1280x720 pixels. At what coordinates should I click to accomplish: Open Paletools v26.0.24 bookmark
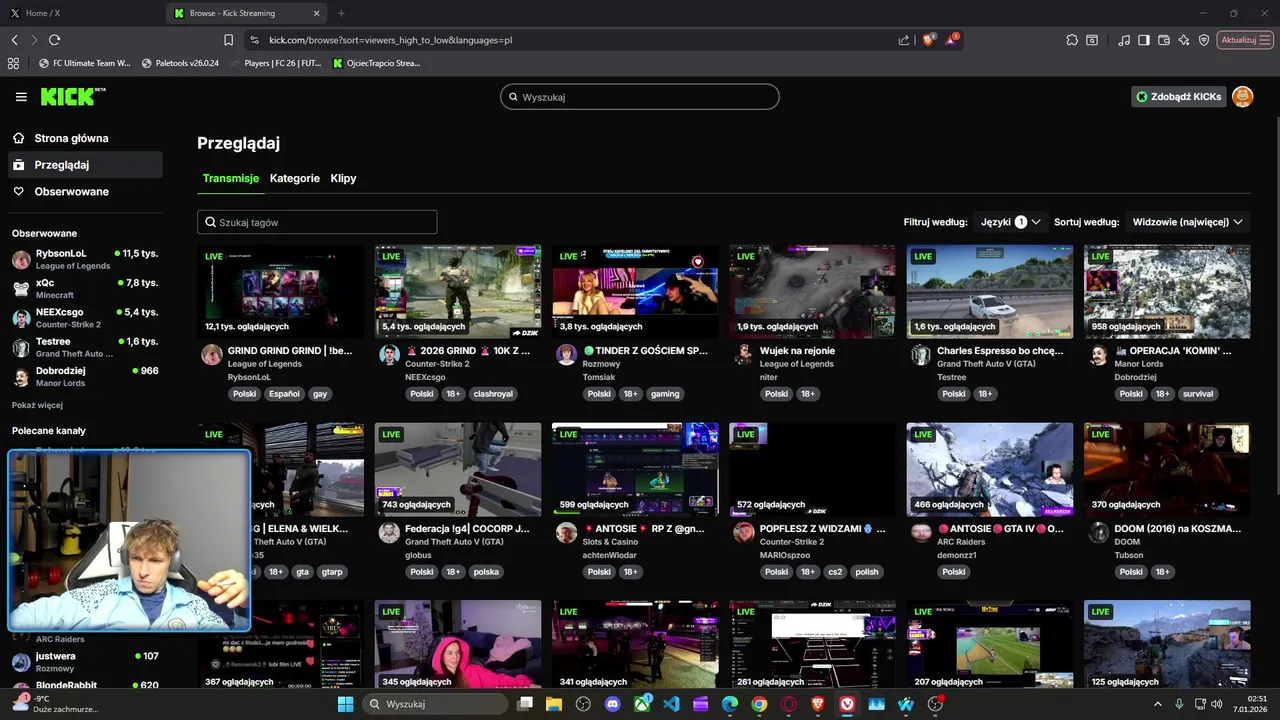point(180,63)
